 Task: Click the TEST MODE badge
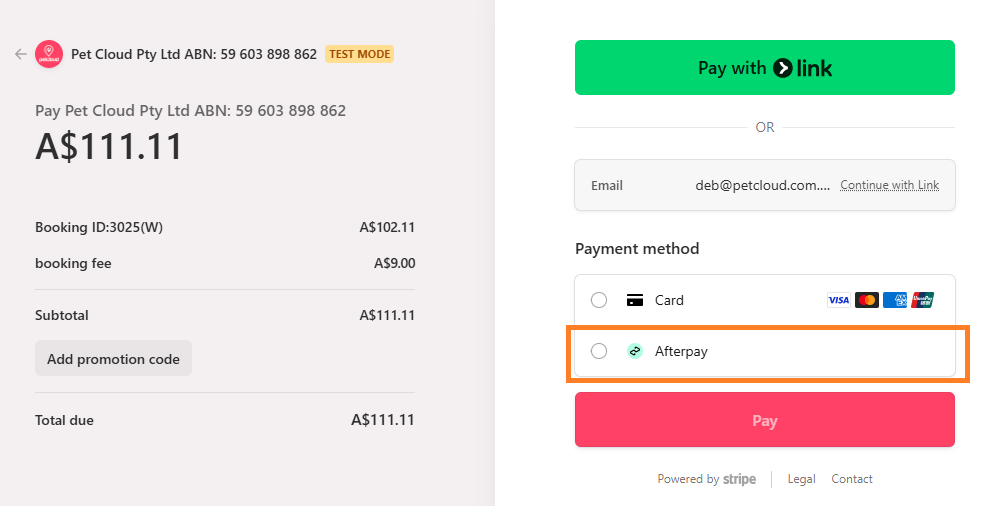359,54
